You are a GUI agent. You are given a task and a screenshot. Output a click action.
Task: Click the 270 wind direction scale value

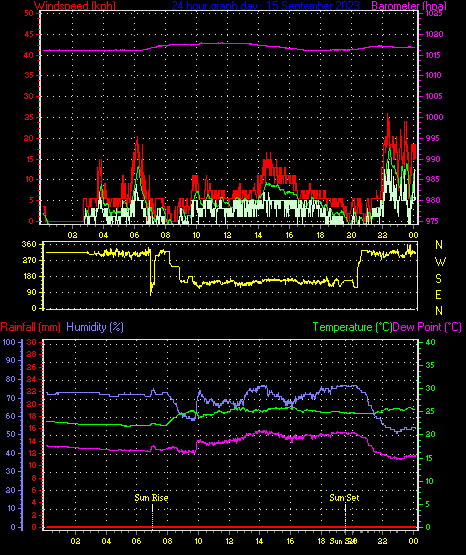[29, 261]
